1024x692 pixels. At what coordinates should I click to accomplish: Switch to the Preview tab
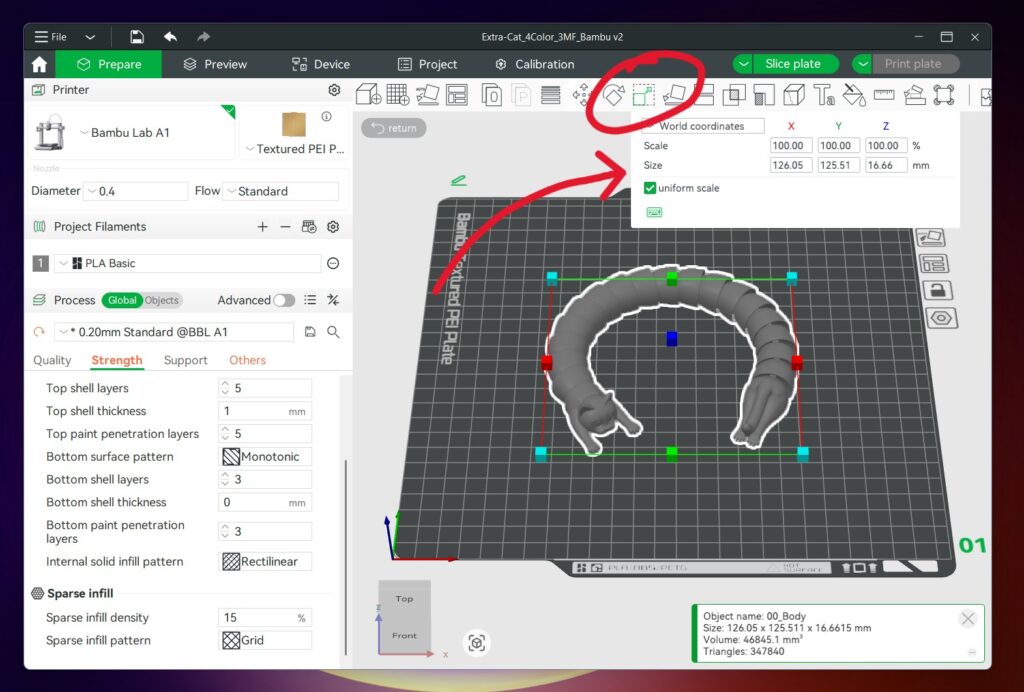pos(216,64)
